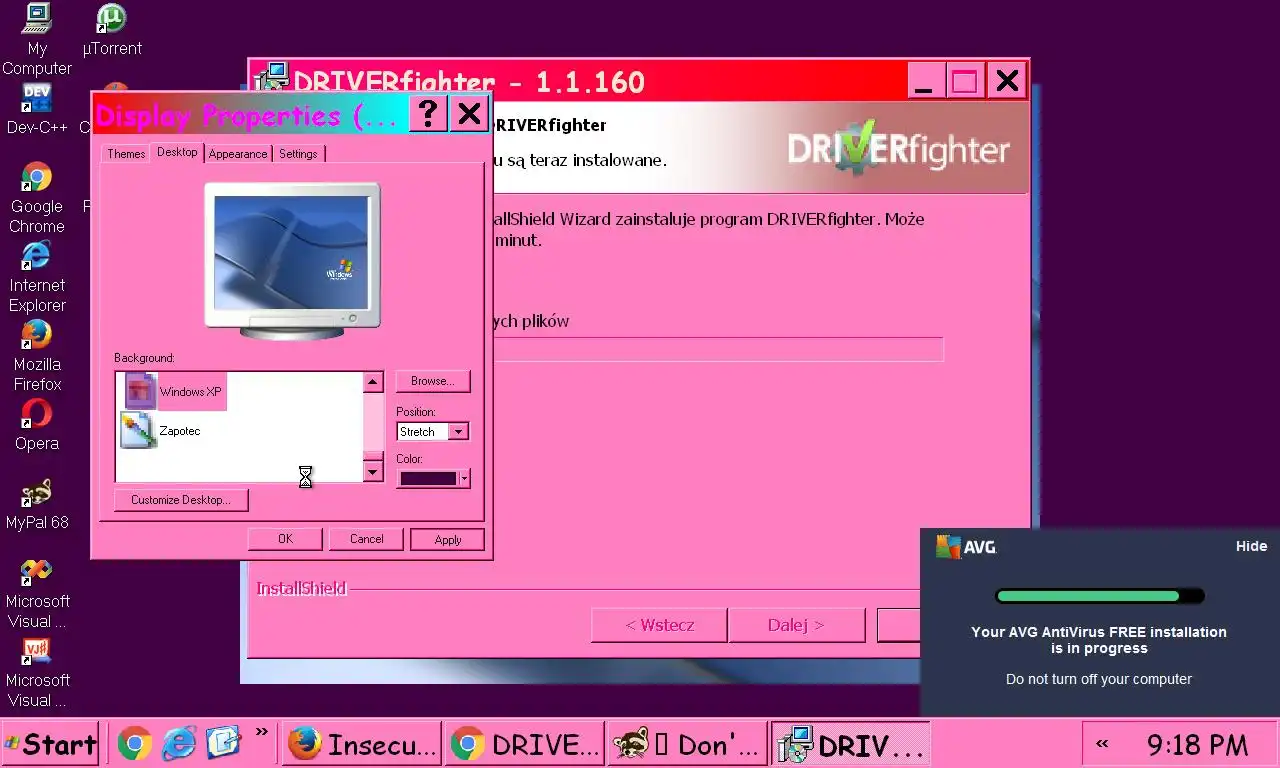The width and height of the screenshot is (1280, 768).
Task: Click the background list scroll-down arrow
Action: point(373,471)
